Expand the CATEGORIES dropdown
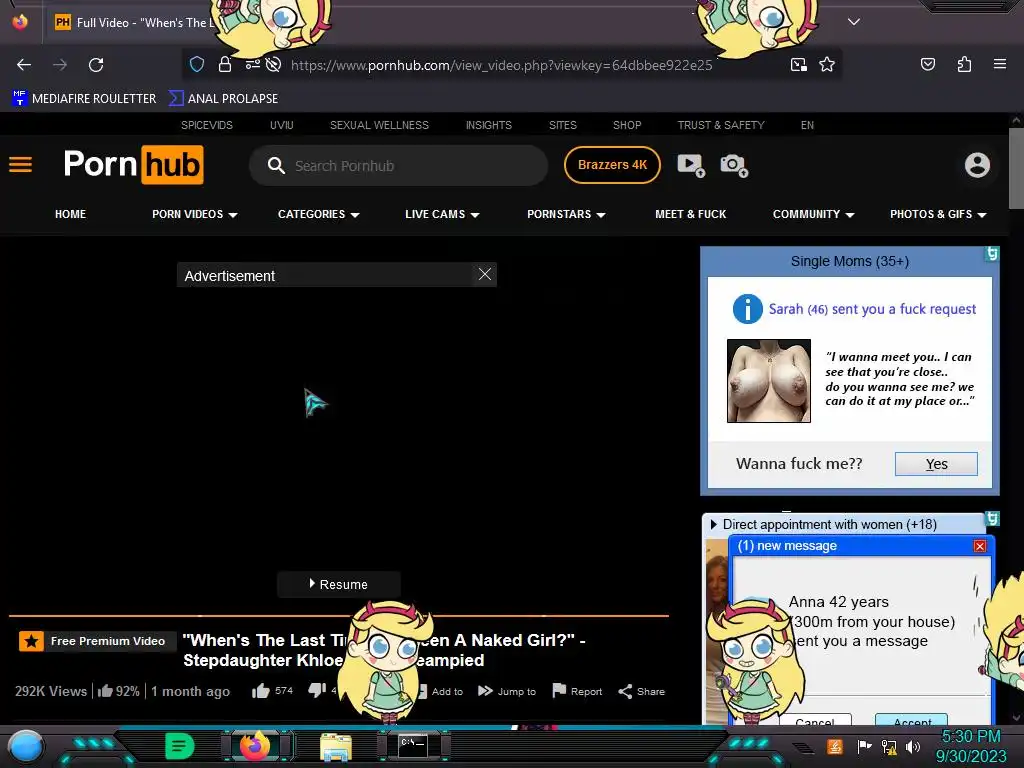The image size is (1024, 768). 319,214
